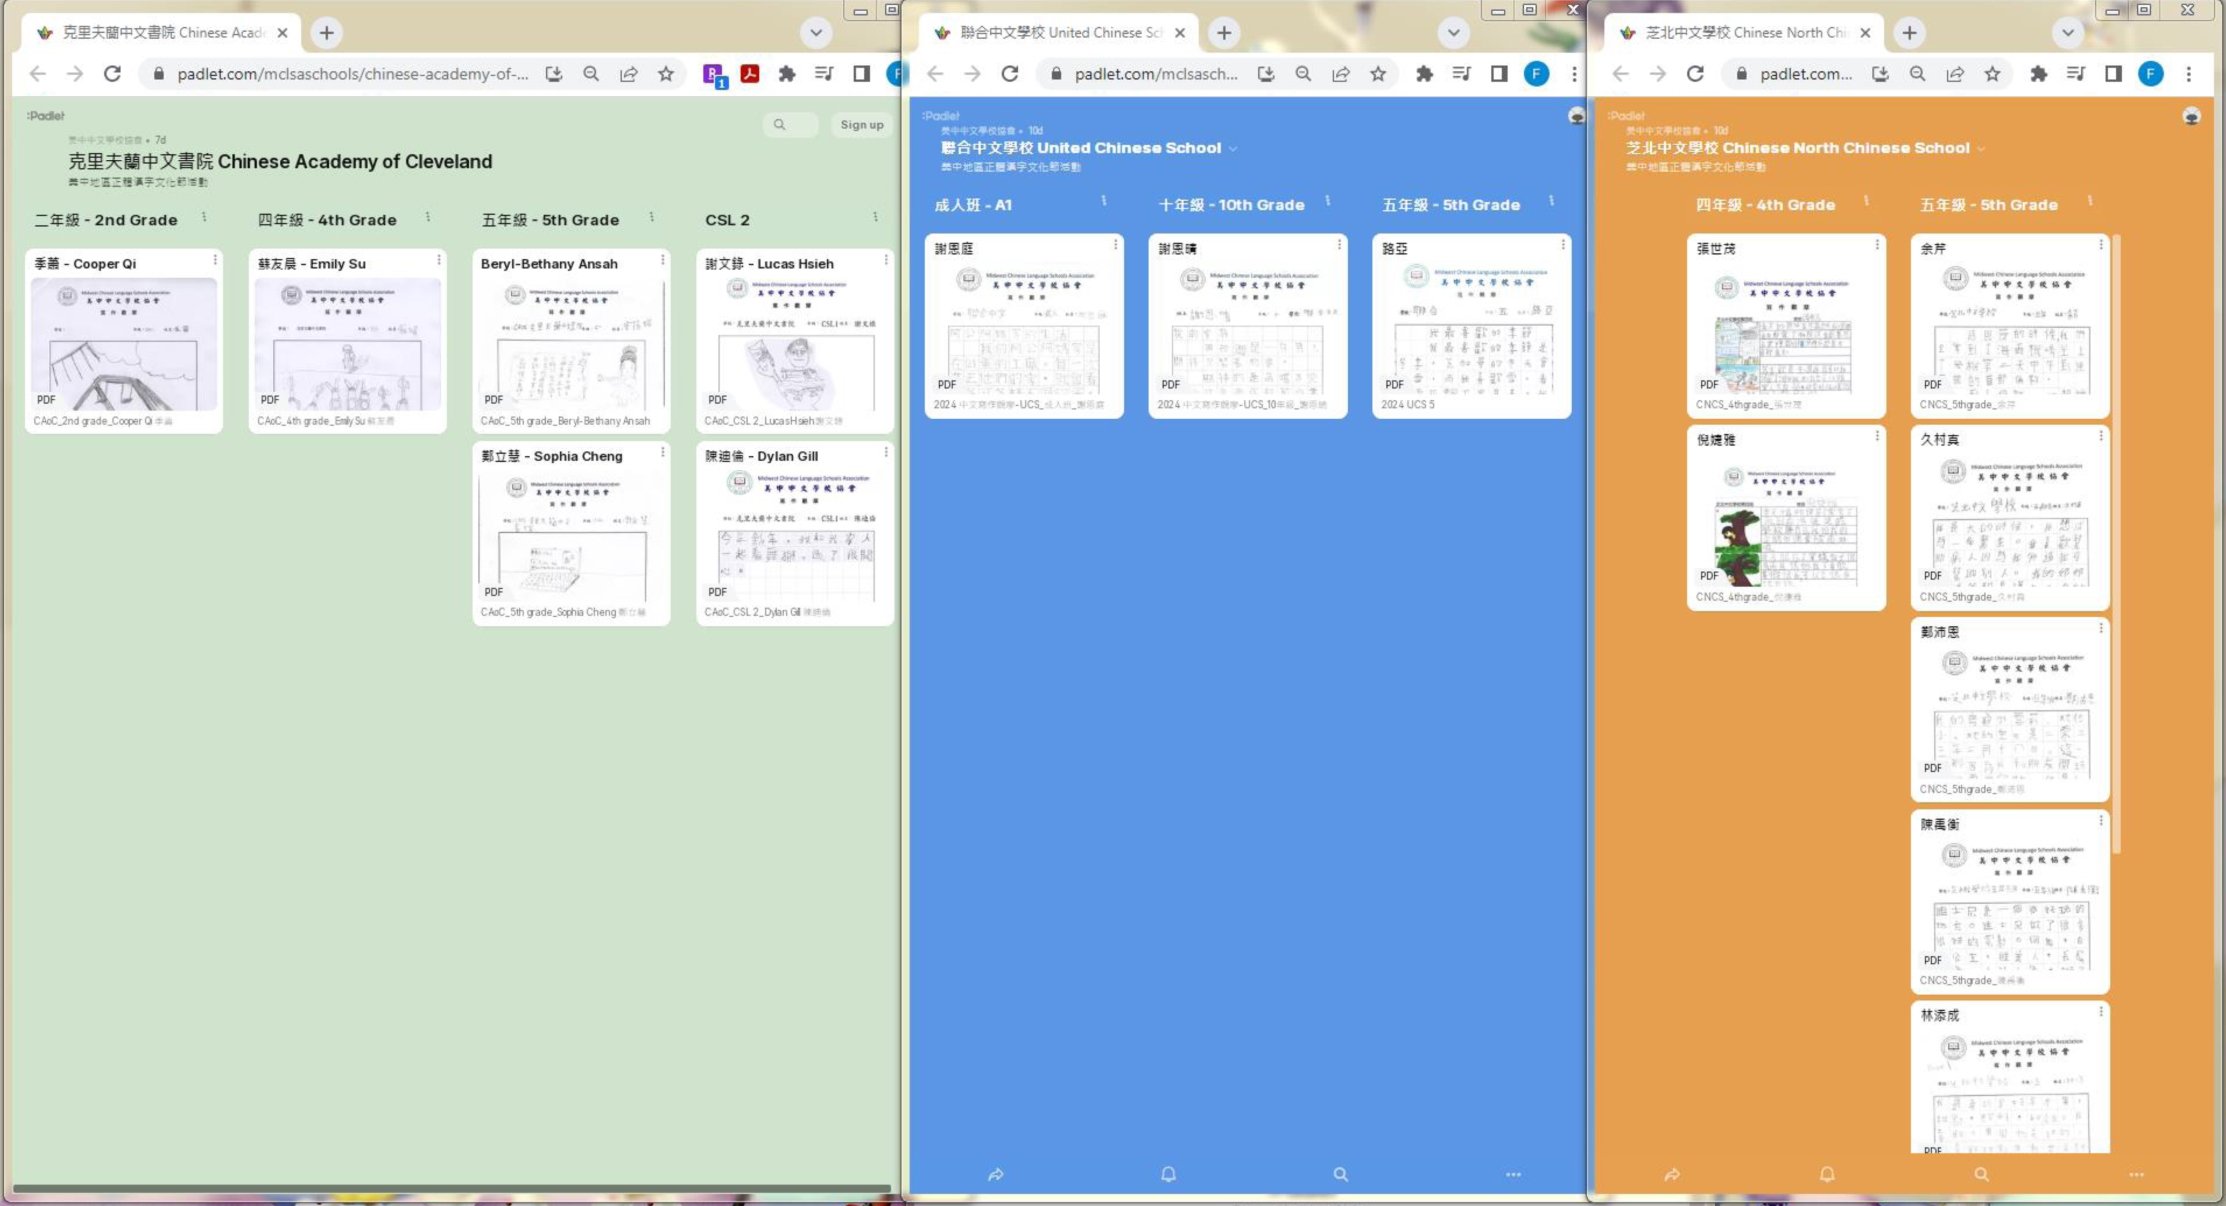Open the notifications bell in the blue Padlet

tap(1168, 1175)
